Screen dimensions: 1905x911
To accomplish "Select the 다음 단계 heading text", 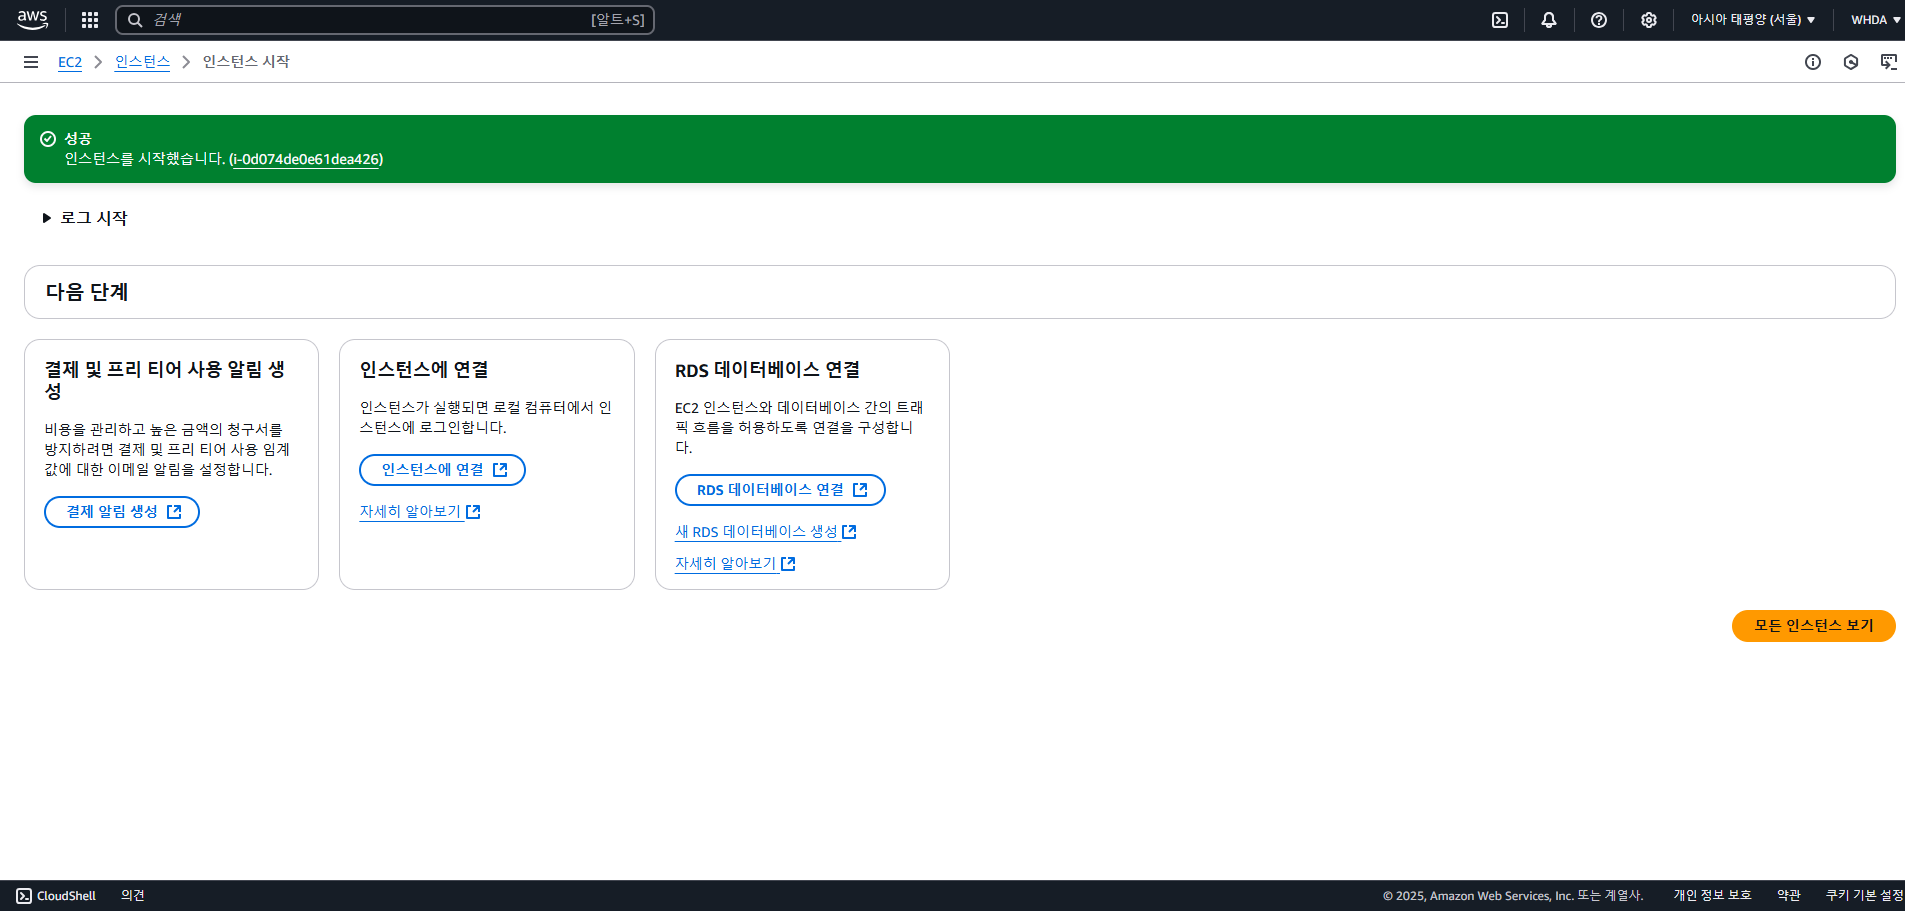I will (x=87, y=292).
